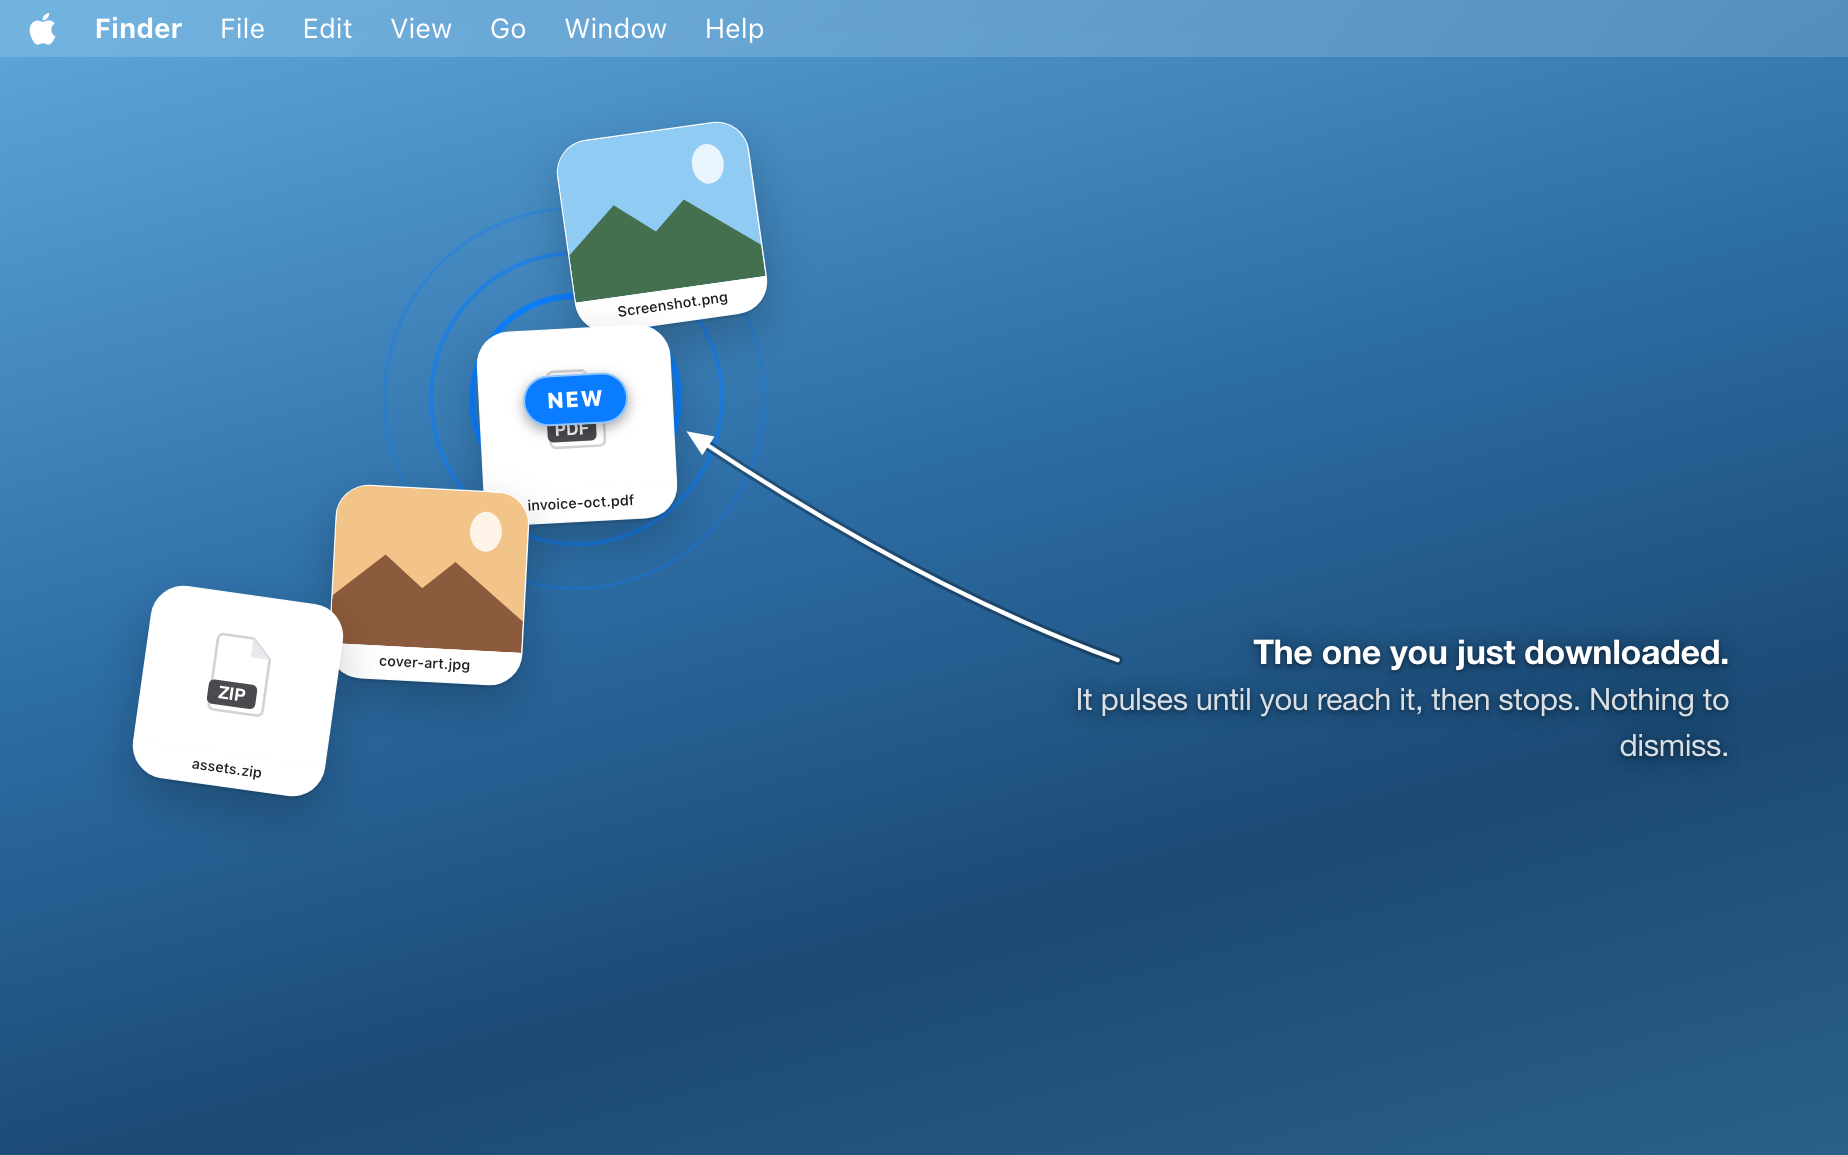Open the Go menu
Image resolution: width=1848 pixels, height=1155 pixels.
[508, 29]
